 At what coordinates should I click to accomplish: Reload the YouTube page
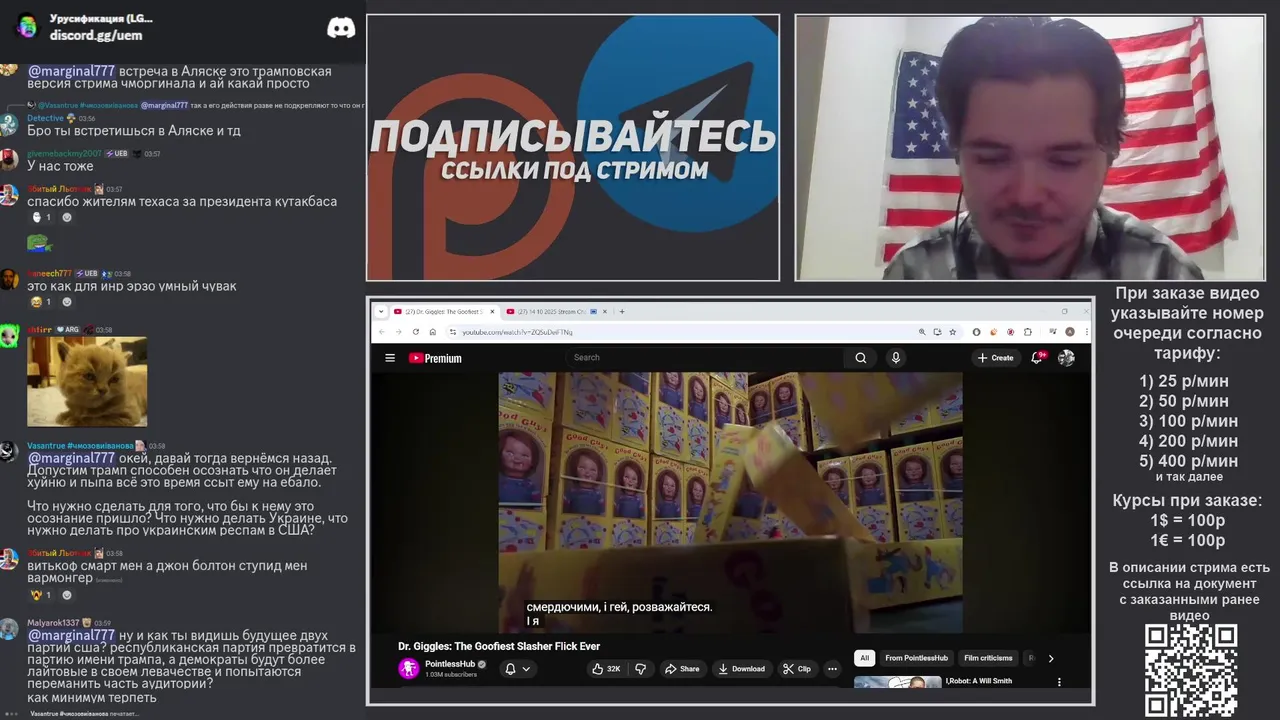pyautogui.click(x=415, y=332)
